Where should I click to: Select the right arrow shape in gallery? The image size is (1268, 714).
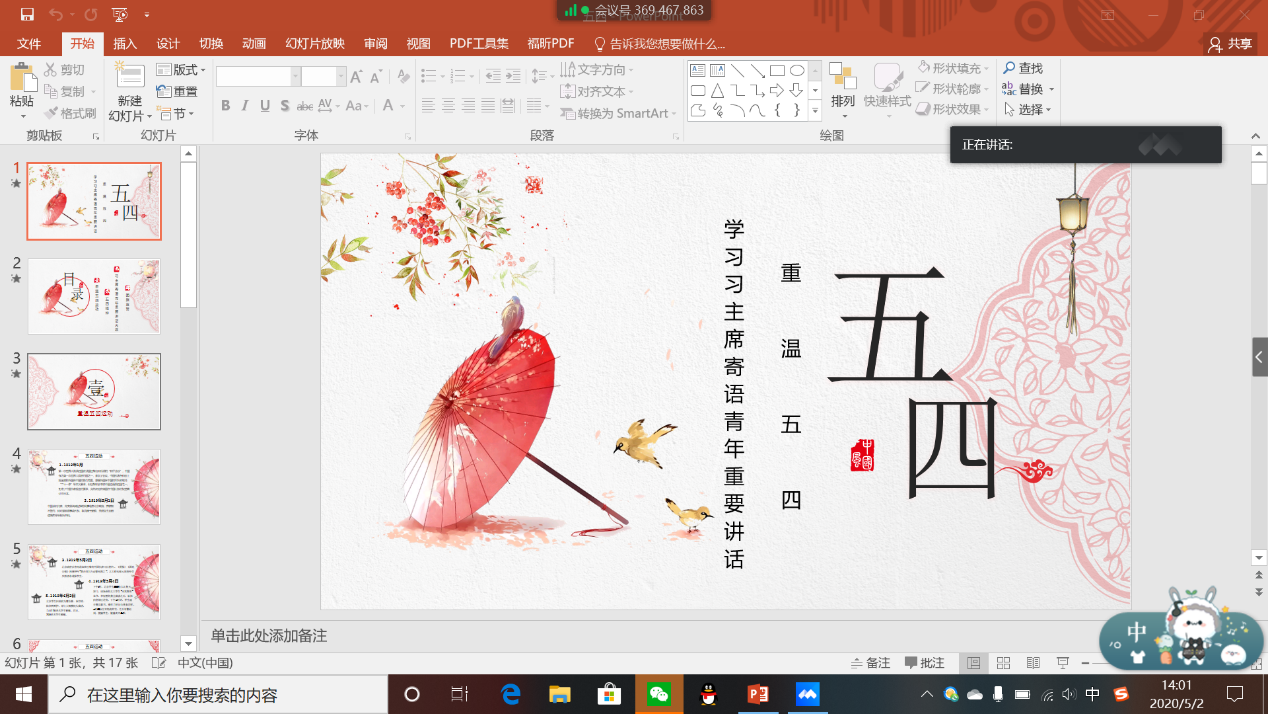click(777, 91)
